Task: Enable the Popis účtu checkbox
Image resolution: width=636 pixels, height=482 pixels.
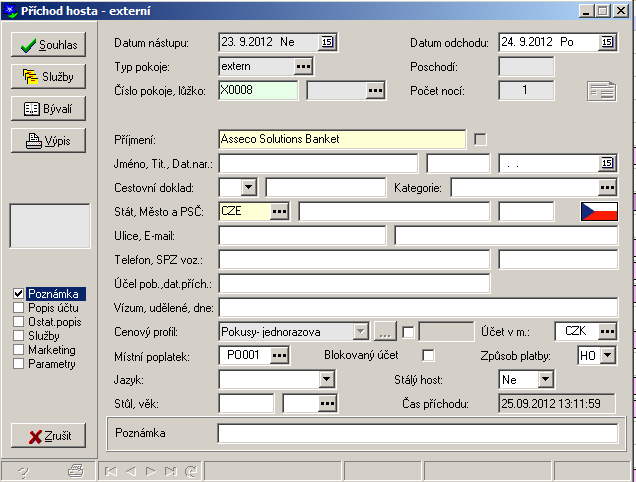Action: tap(18, 308)
